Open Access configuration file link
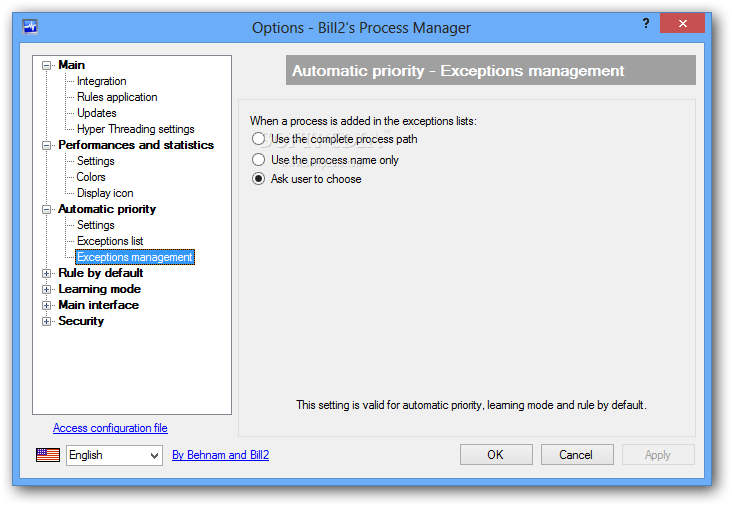Viewport: 732px width, 506px height. point(110,428)
